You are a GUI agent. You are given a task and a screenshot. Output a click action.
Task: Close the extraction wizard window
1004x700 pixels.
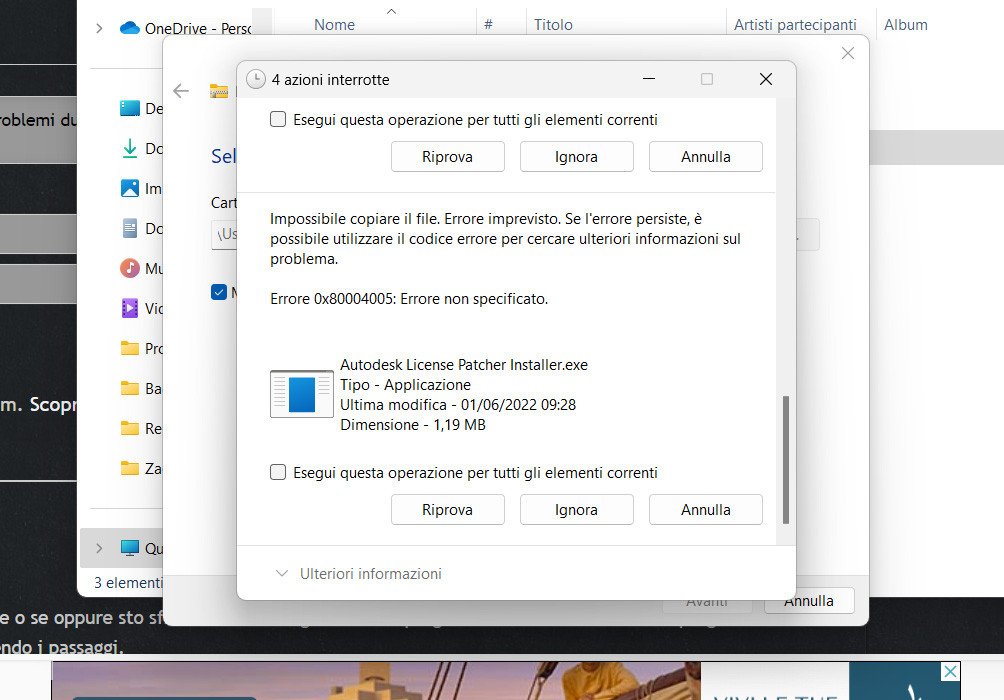848,53
